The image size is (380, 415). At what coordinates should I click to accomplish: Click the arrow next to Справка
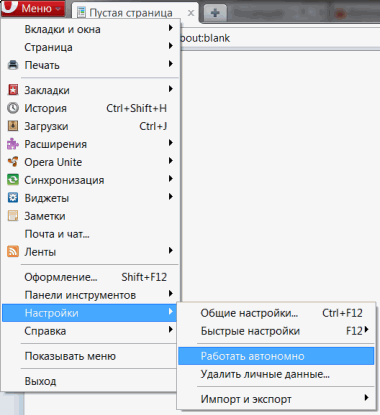point(170,329)
